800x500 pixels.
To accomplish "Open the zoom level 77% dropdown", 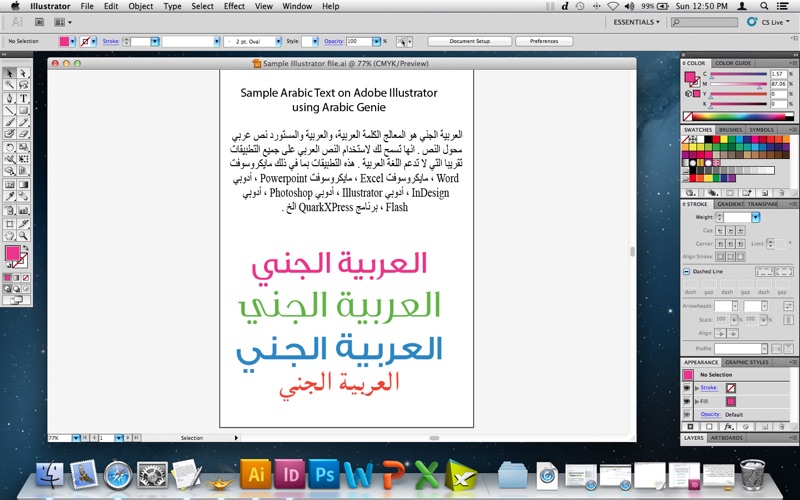I will tap(76, 438).
